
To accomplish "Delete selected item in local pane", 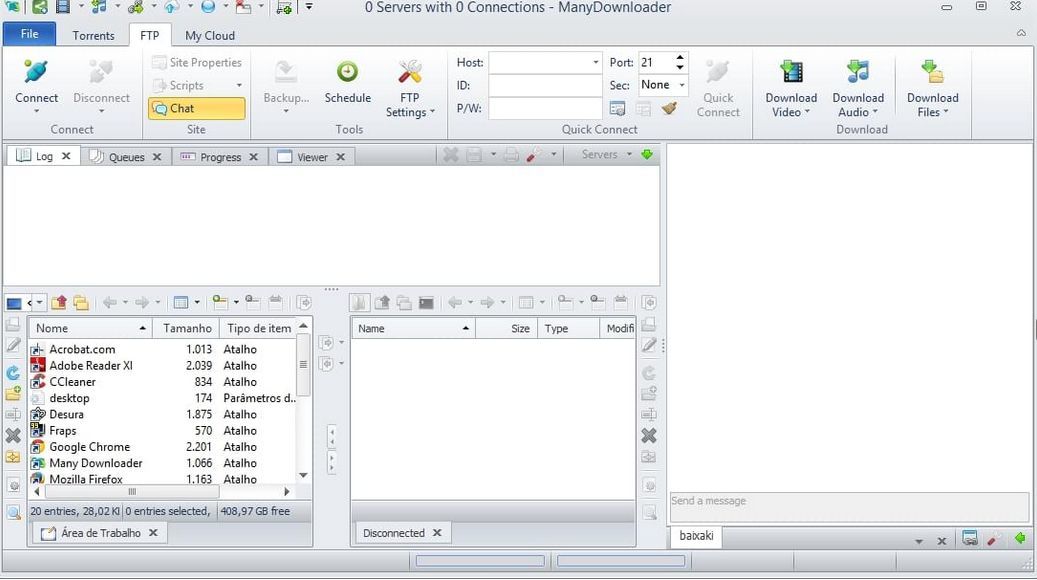I will [13, 435].
